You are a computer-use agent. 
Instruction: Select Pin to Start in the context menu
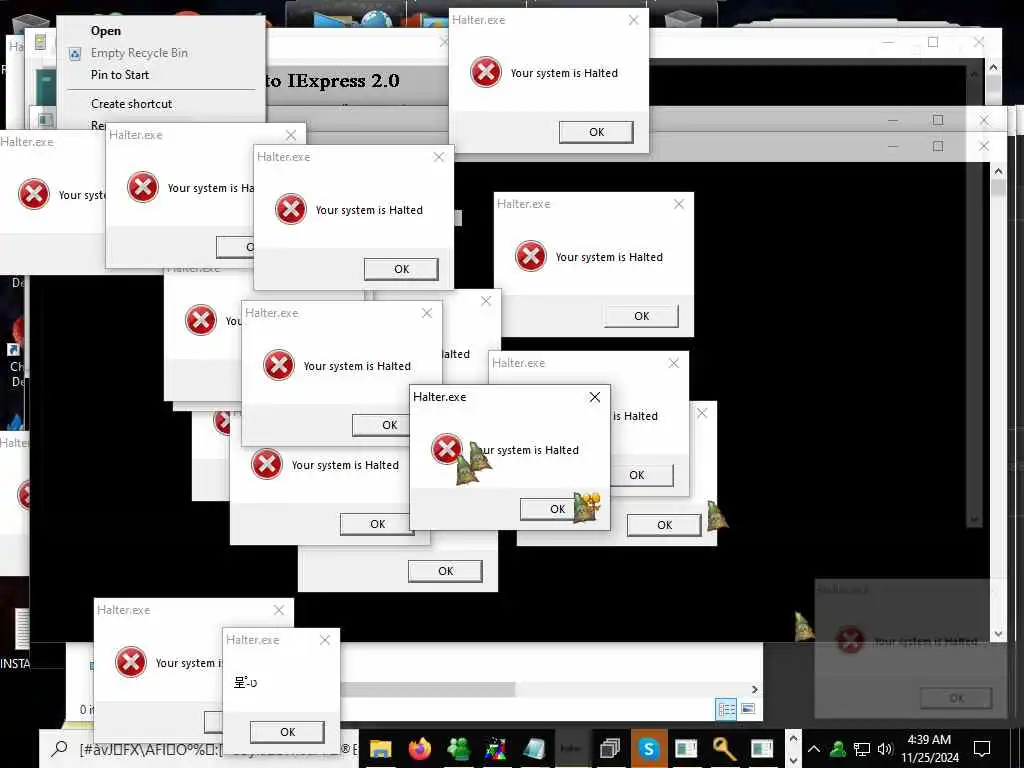pyautogui.click(x=120, y=75)
